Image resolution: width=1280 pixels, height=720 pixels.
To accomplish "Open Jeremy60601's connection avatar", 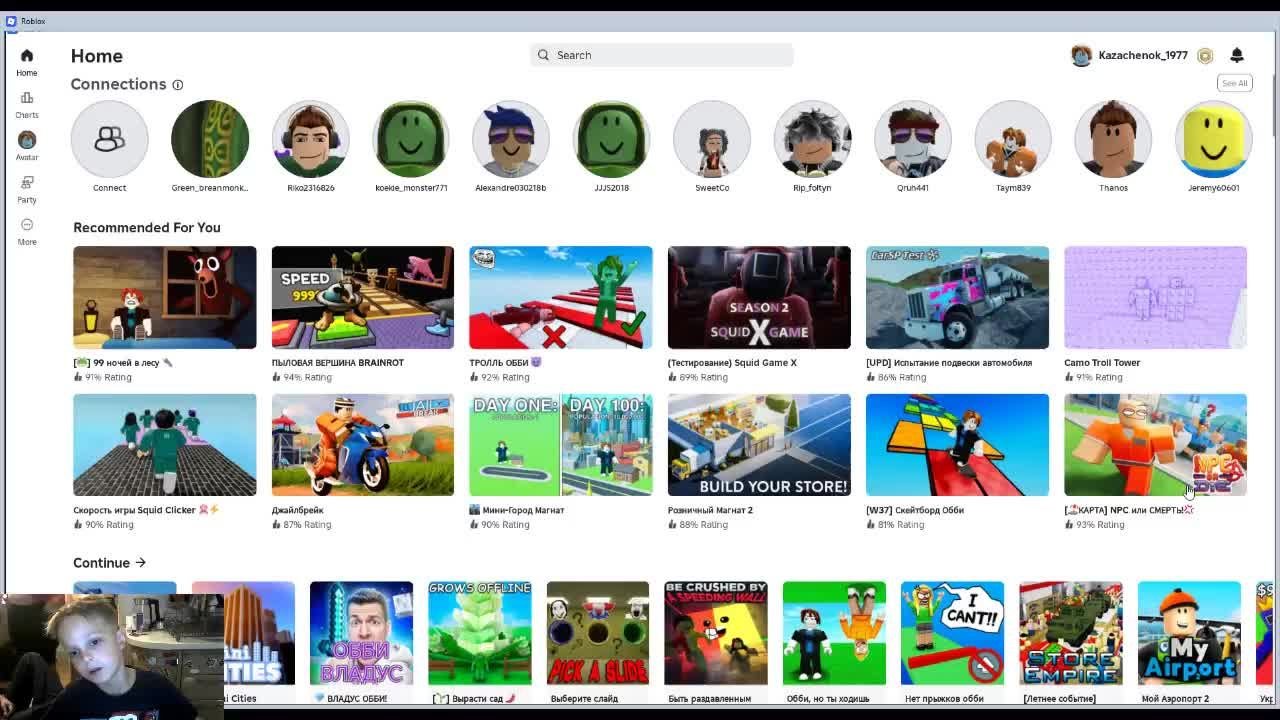I will [1214, 139].
